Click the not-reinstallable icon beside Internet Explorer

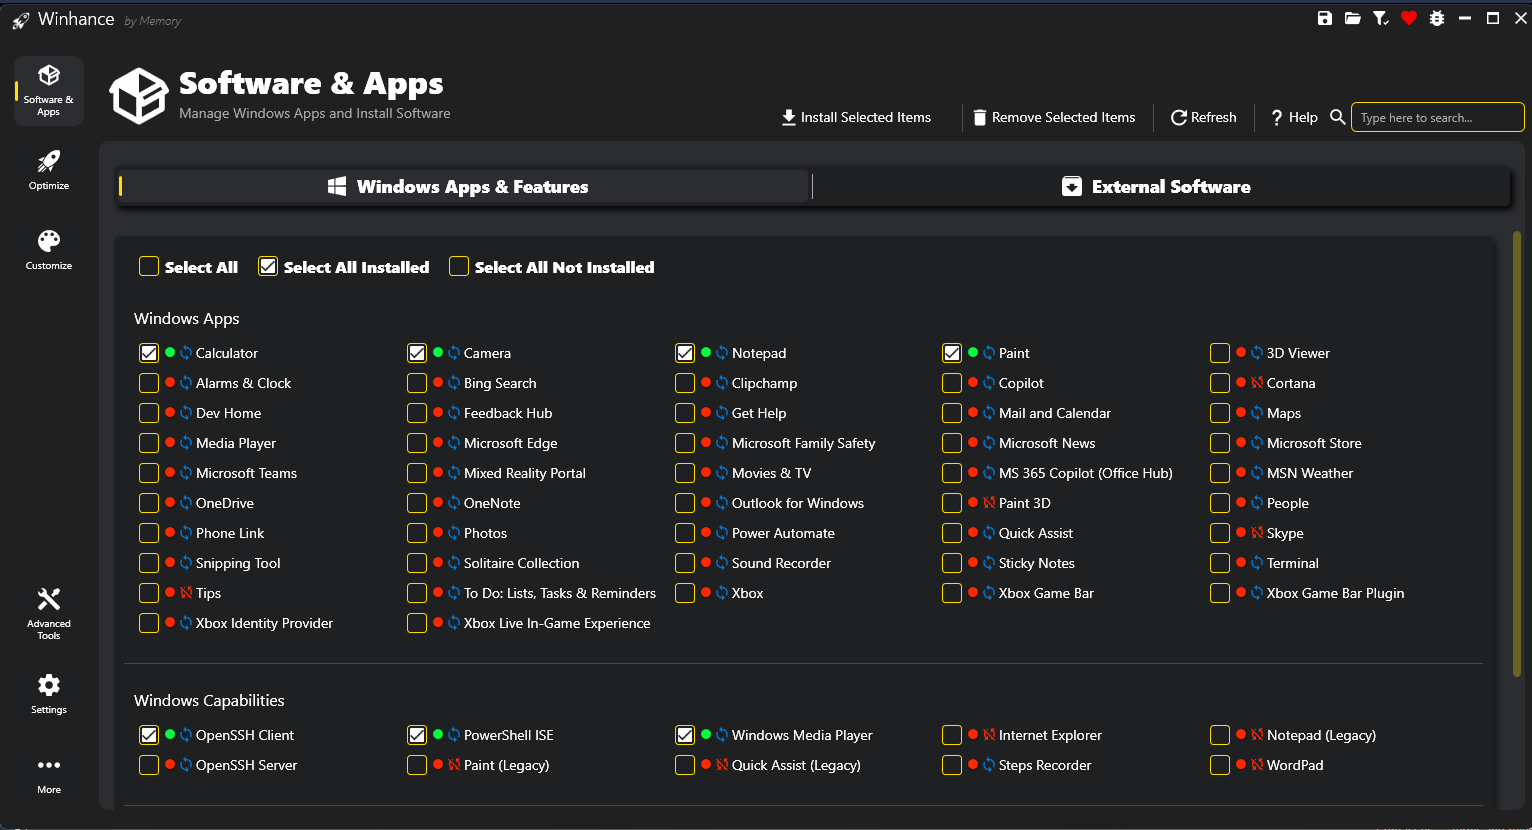point(989,735)
